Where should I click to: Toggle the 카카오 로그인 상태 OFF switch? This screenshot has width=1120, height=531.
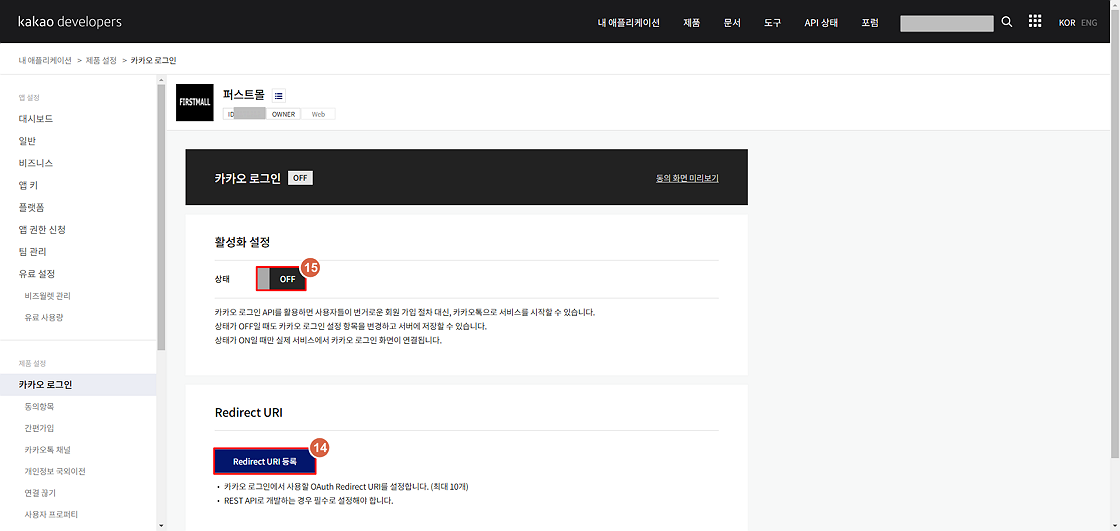point(281,279)
